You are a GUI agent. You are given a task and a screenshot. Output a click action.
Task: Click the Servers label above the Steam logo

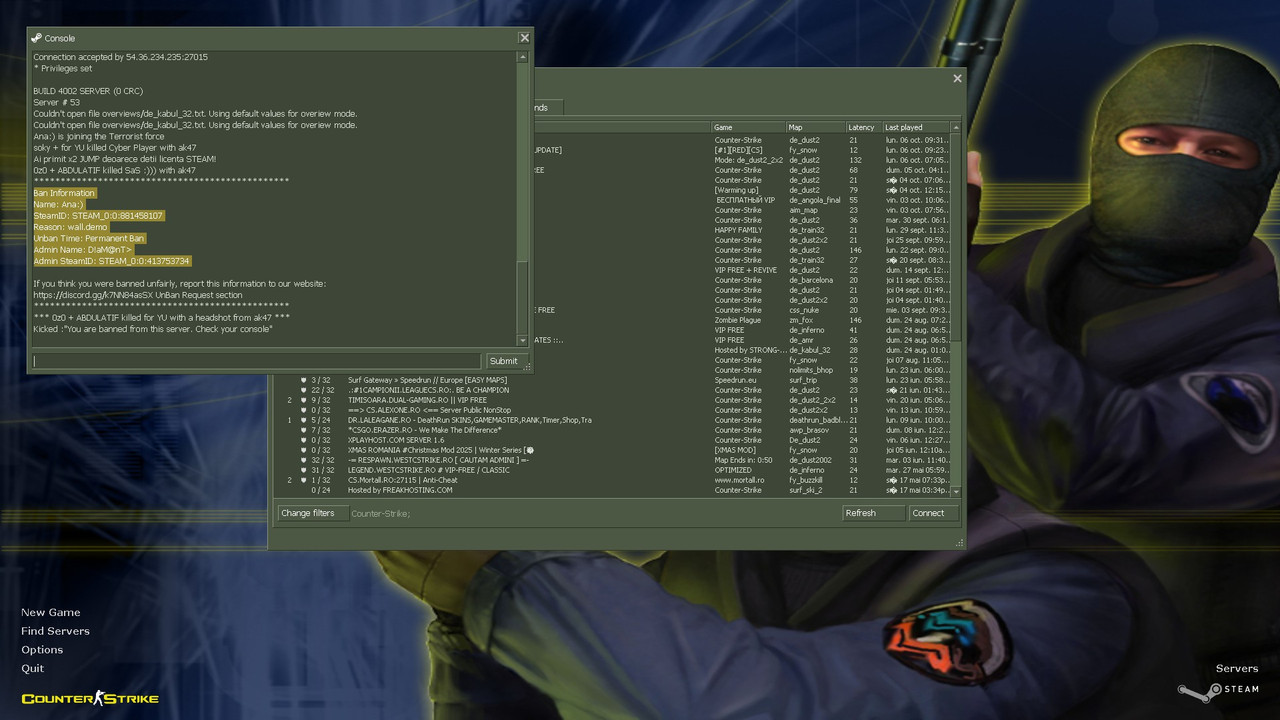pyautogui.click(x=1237, y=668)
